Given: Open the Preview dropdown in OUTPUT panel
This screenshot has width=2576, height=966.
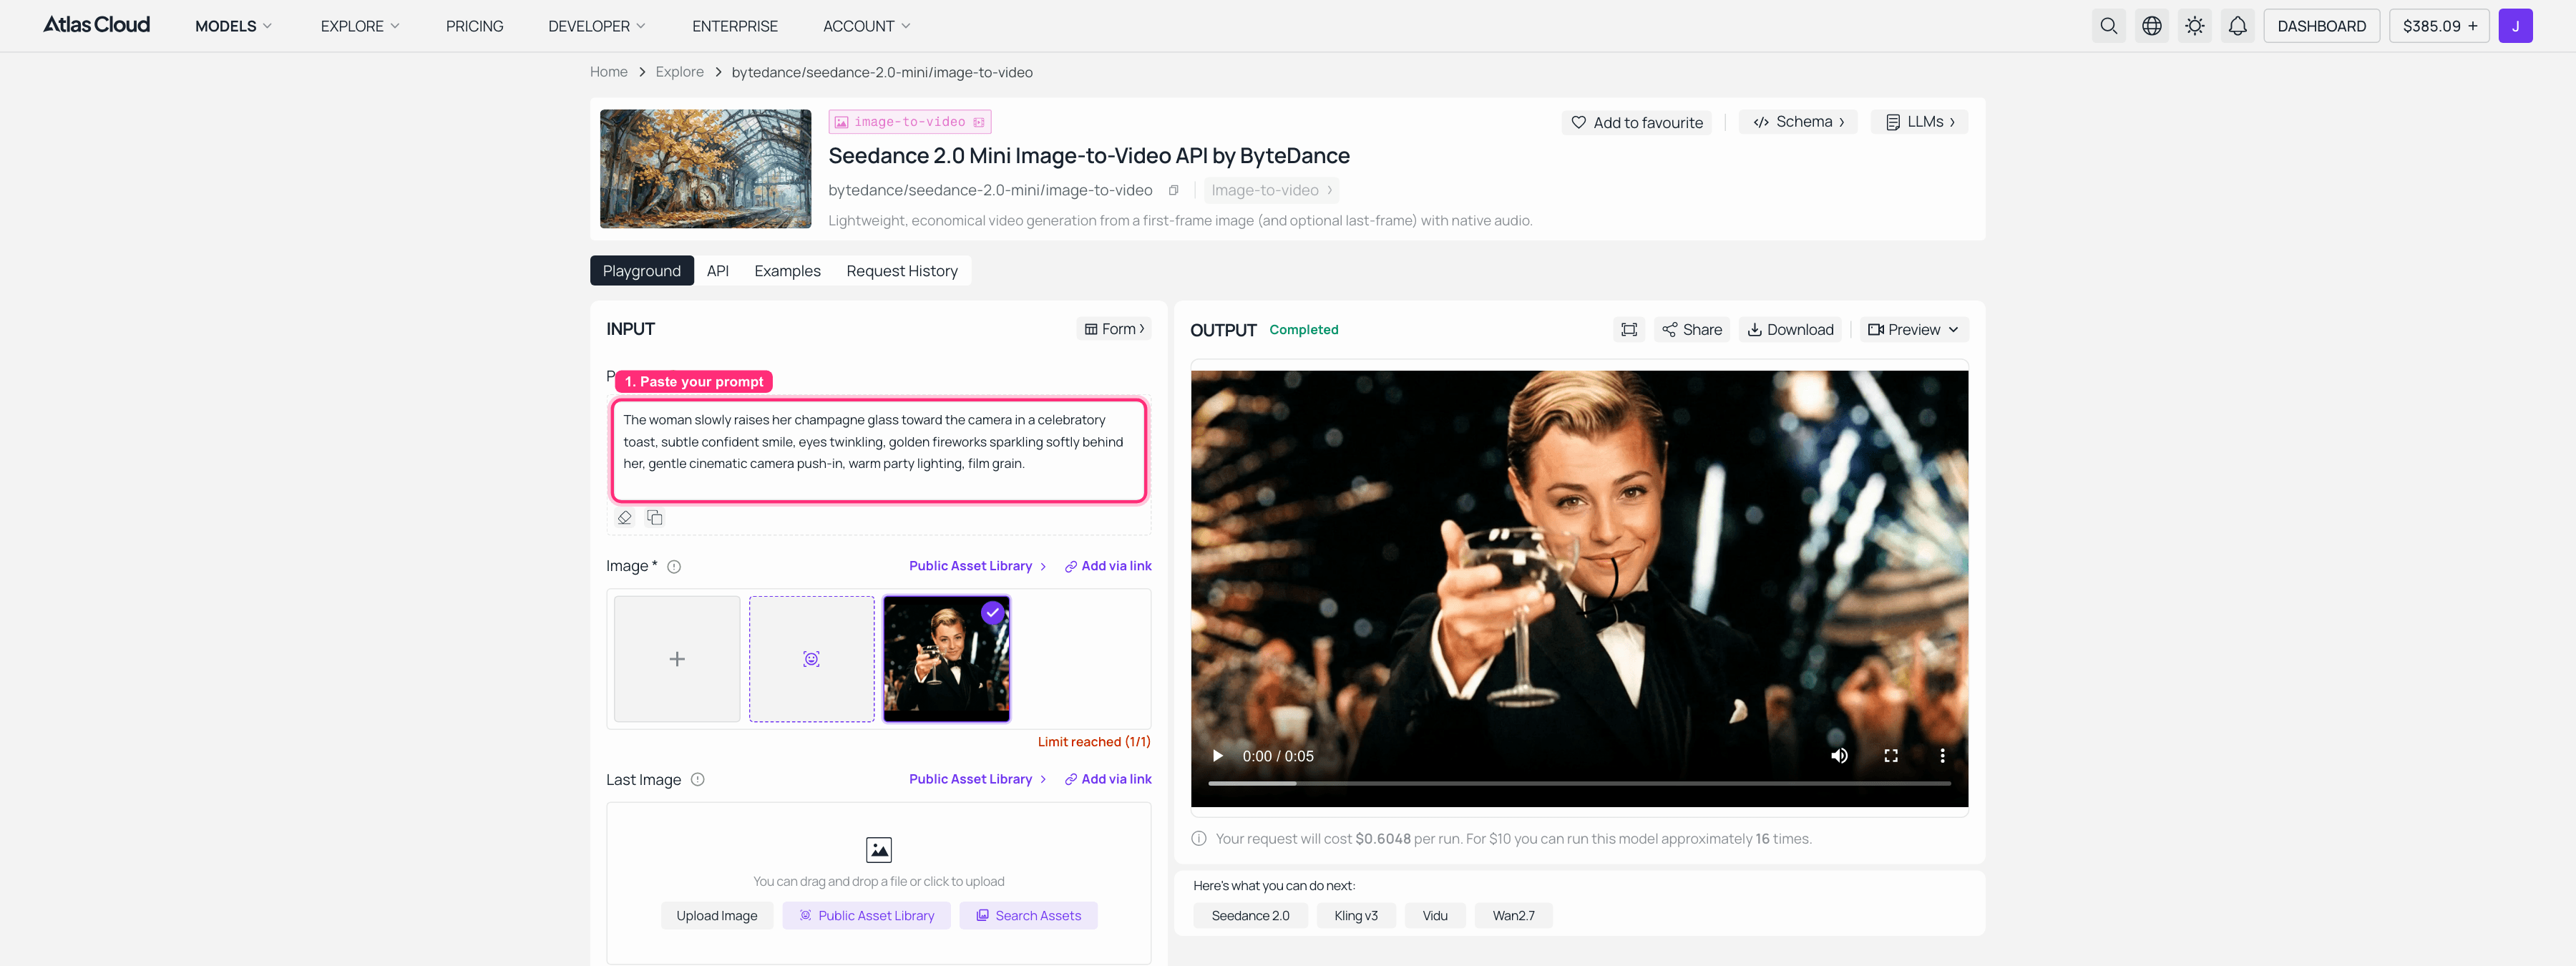Looking at the screenshot, I should pos(1913,329).
